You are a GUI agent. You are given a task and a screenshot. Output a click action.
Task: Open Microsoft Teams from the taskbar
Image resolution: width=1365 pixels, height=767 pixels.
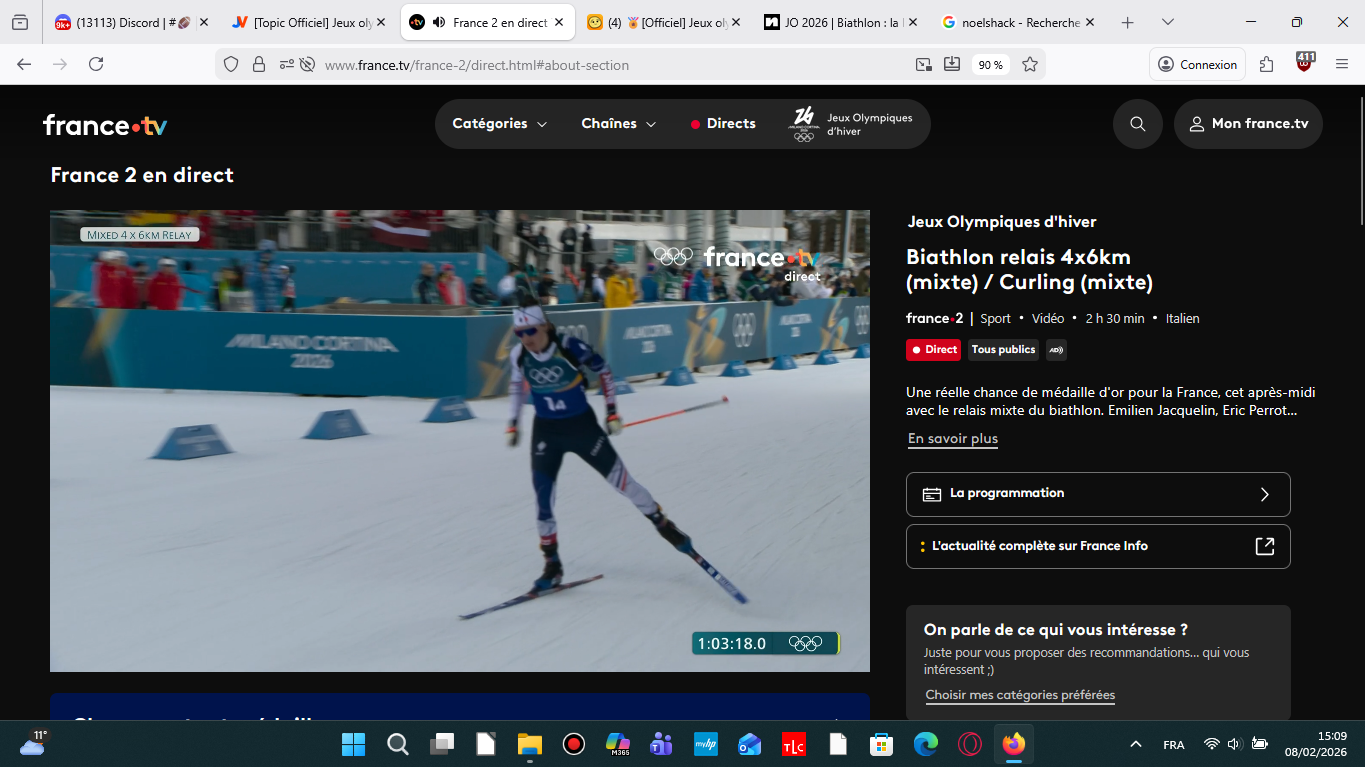[x=661, y=744]
